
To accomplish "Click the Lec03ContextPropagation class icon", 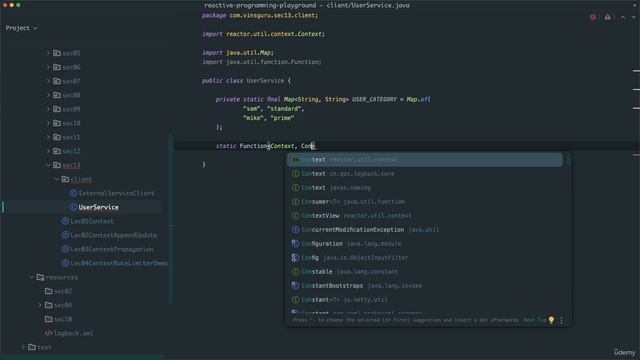I will tap(65, 249).
